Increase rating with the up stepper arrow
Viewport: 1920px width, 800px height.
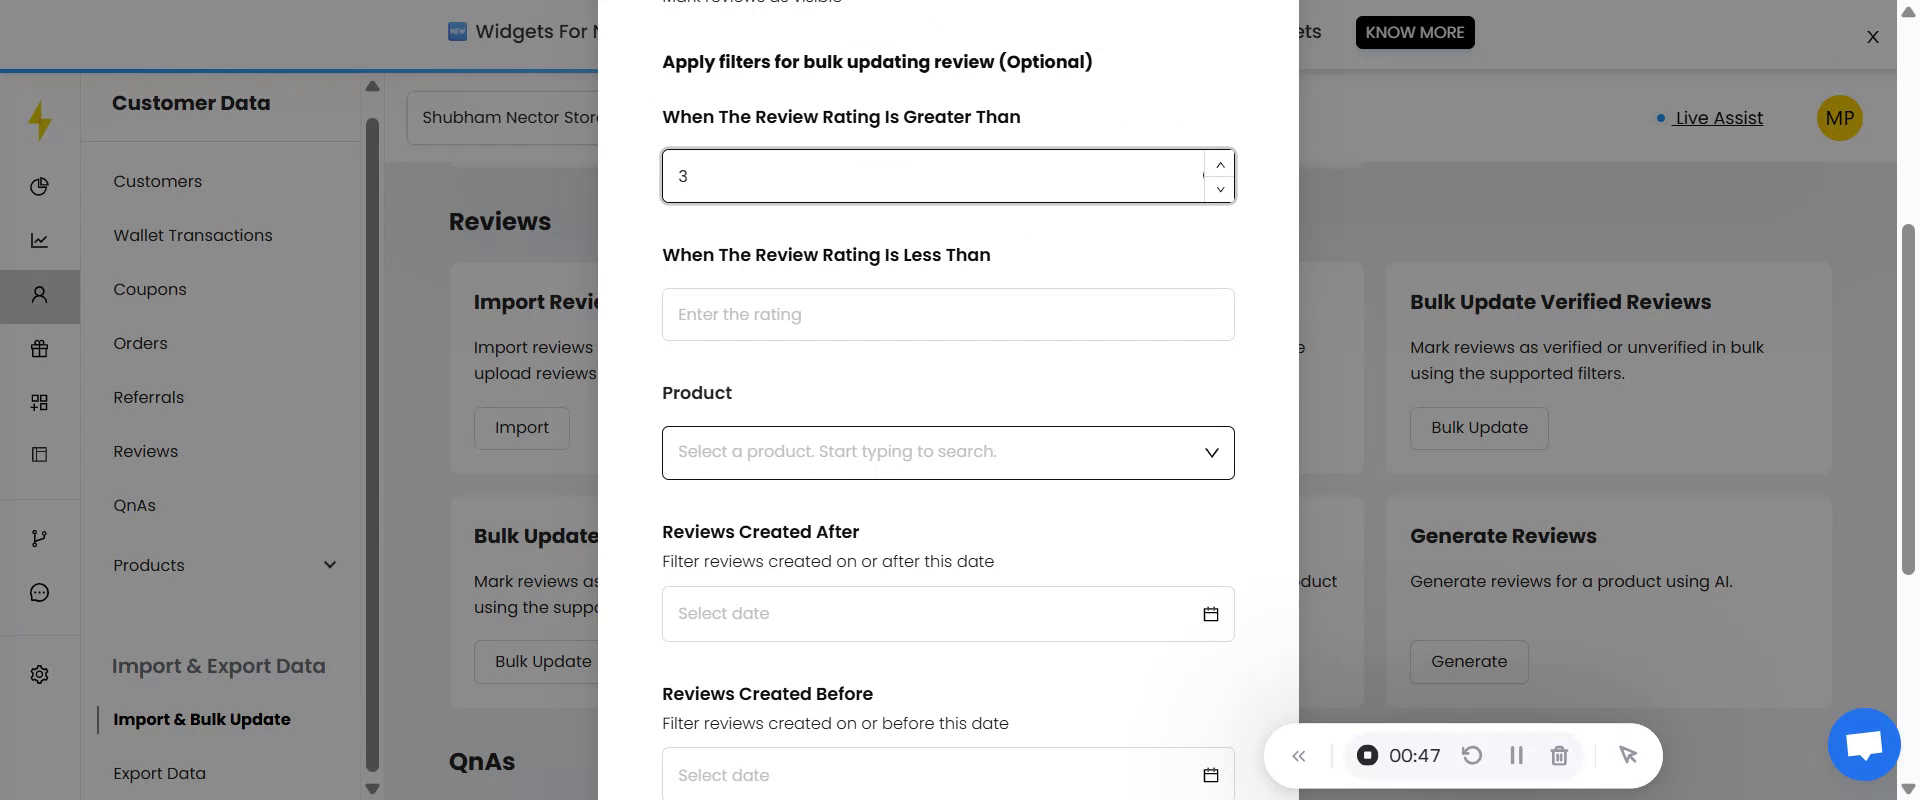click(x=1220, y=164)
